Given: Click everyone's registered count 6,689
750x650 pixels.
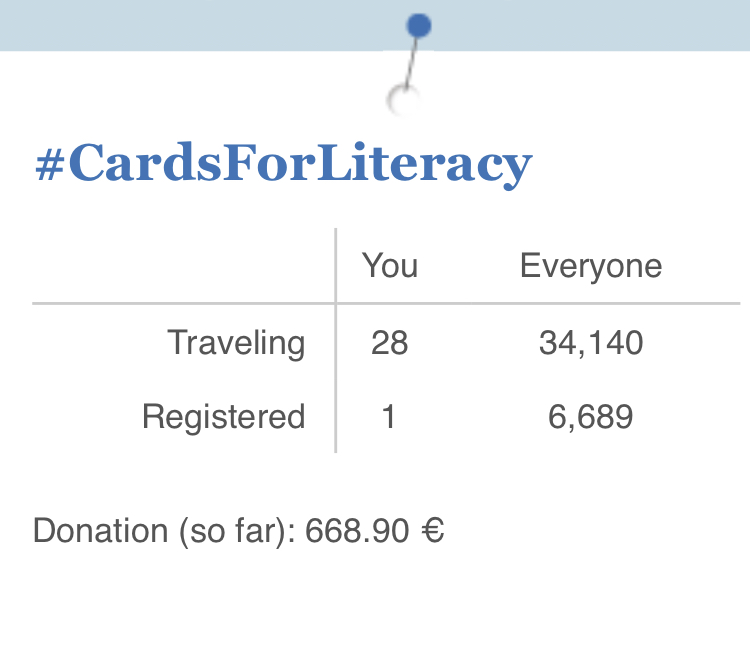Looking at the screenshot, I should (590, 417).
